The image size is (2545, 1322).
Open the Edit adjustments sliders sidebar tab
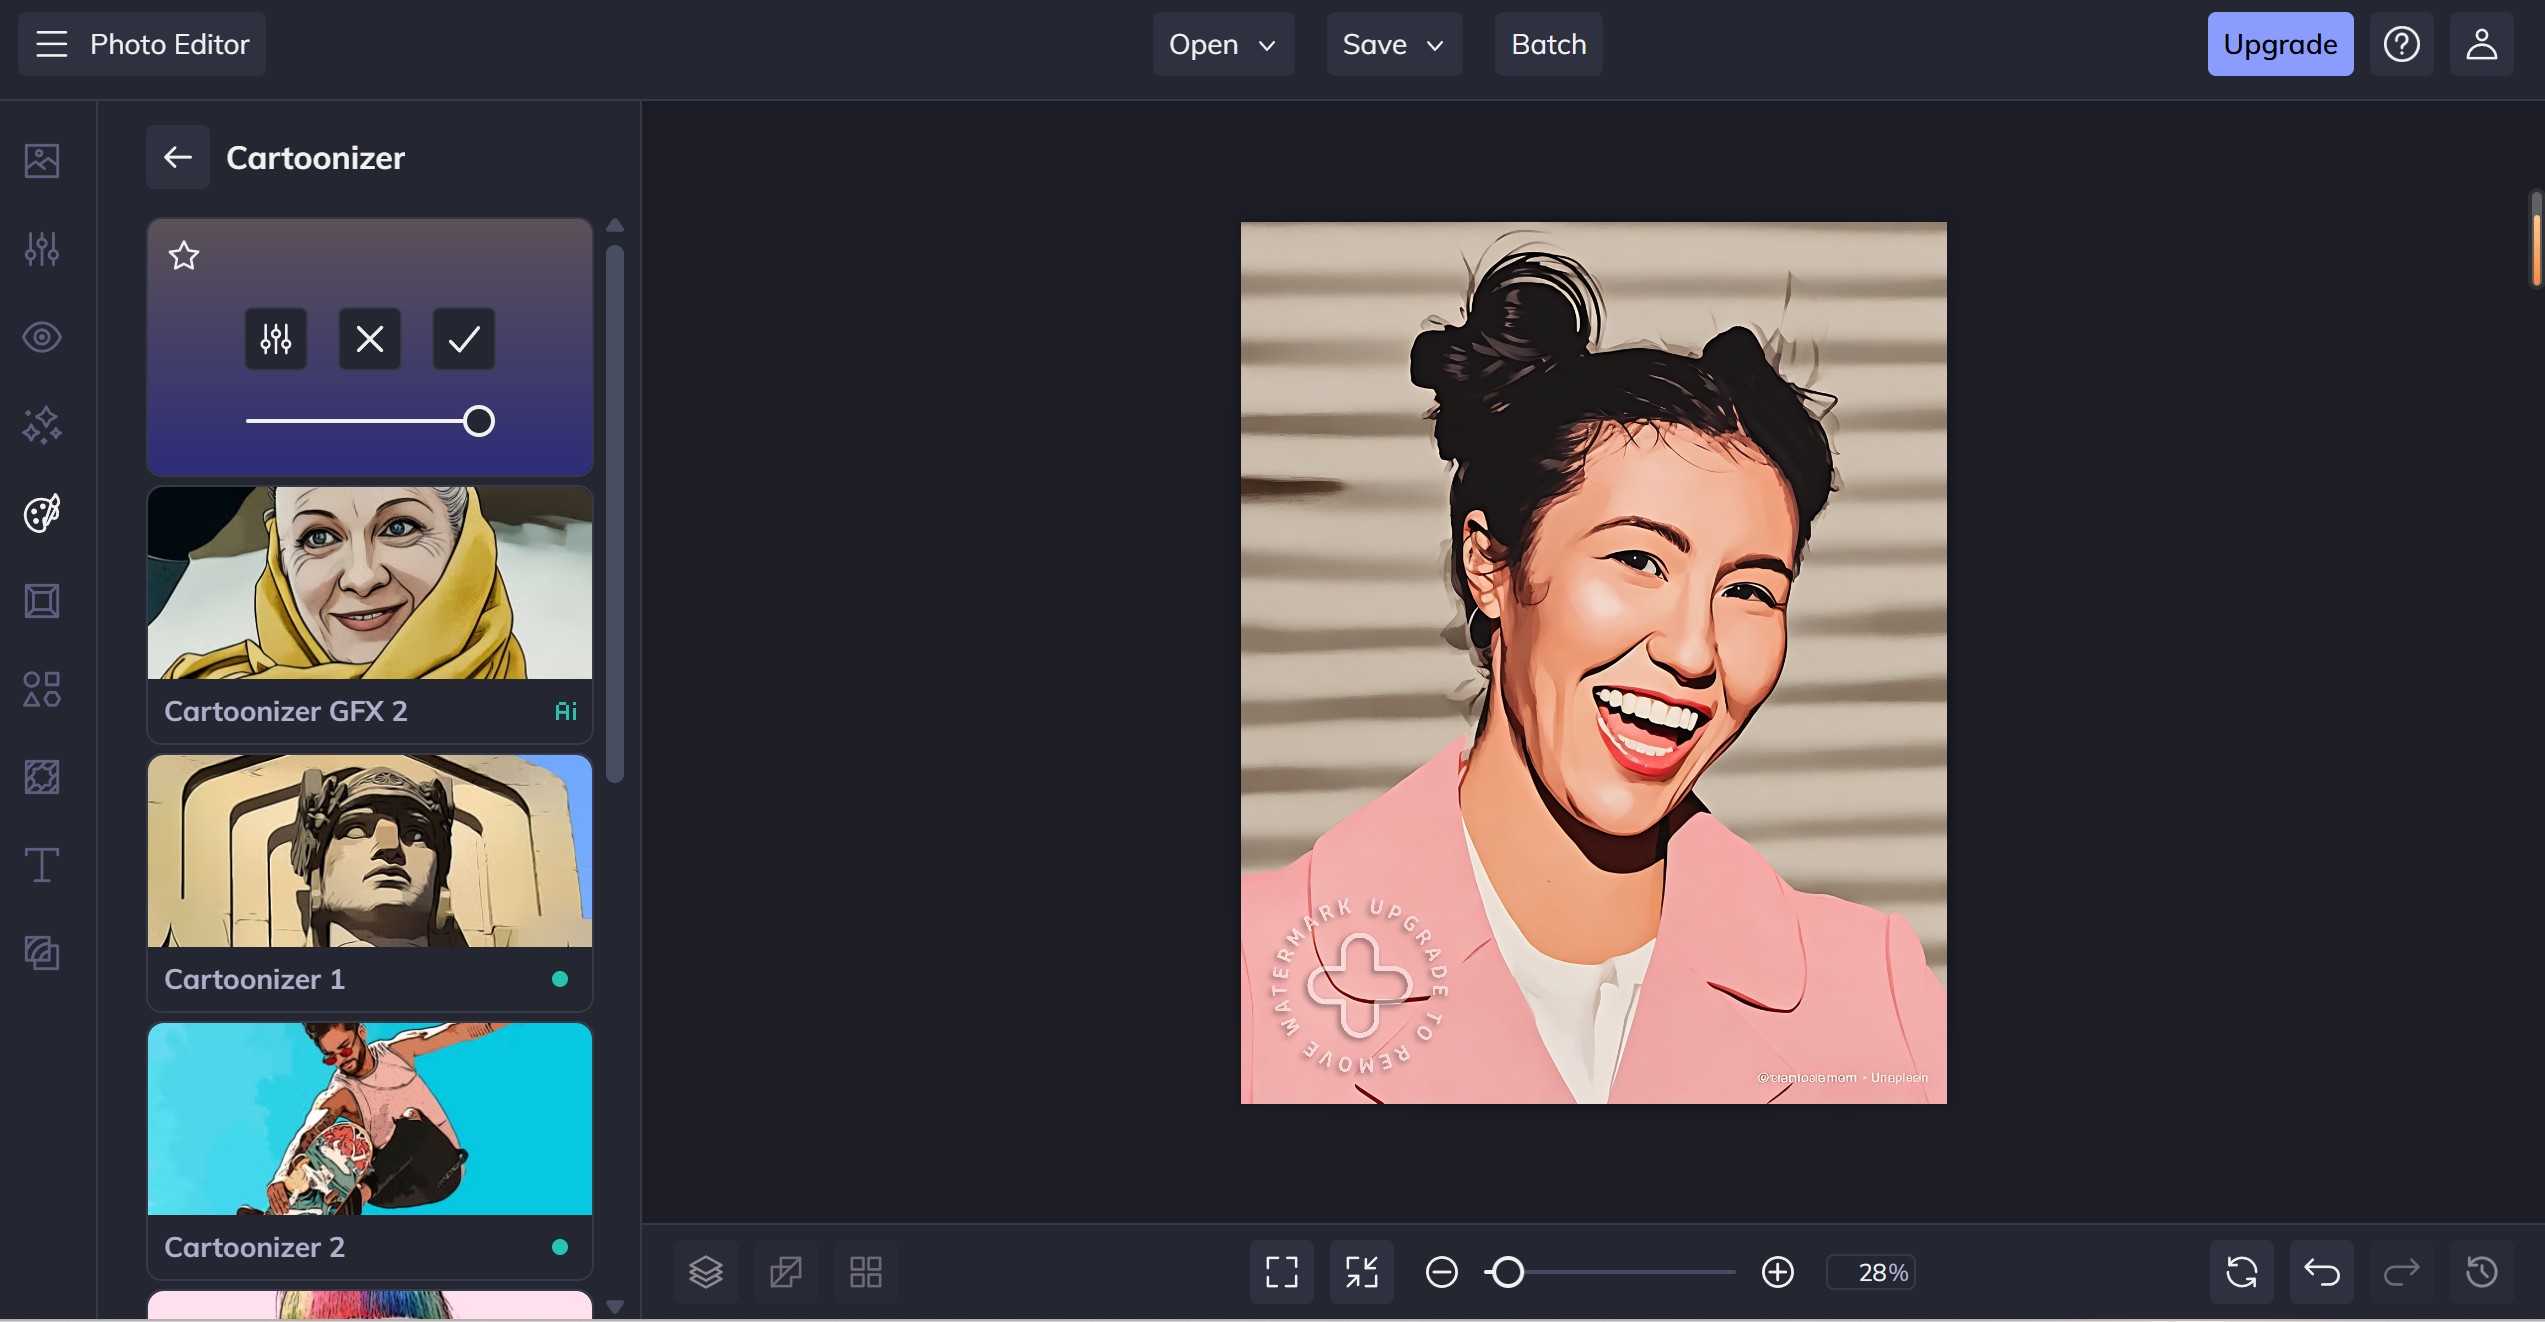pyautogui.click(x=42, y=249)
